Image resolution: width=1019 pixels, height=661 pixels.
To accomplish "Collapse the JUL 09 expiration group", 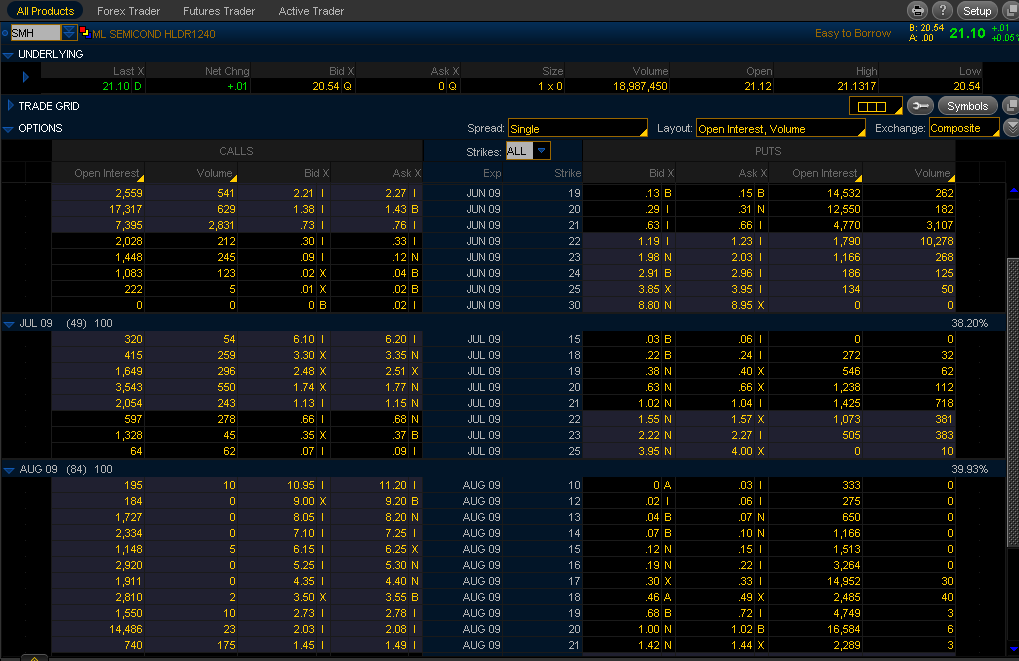I will click(9, 324).
